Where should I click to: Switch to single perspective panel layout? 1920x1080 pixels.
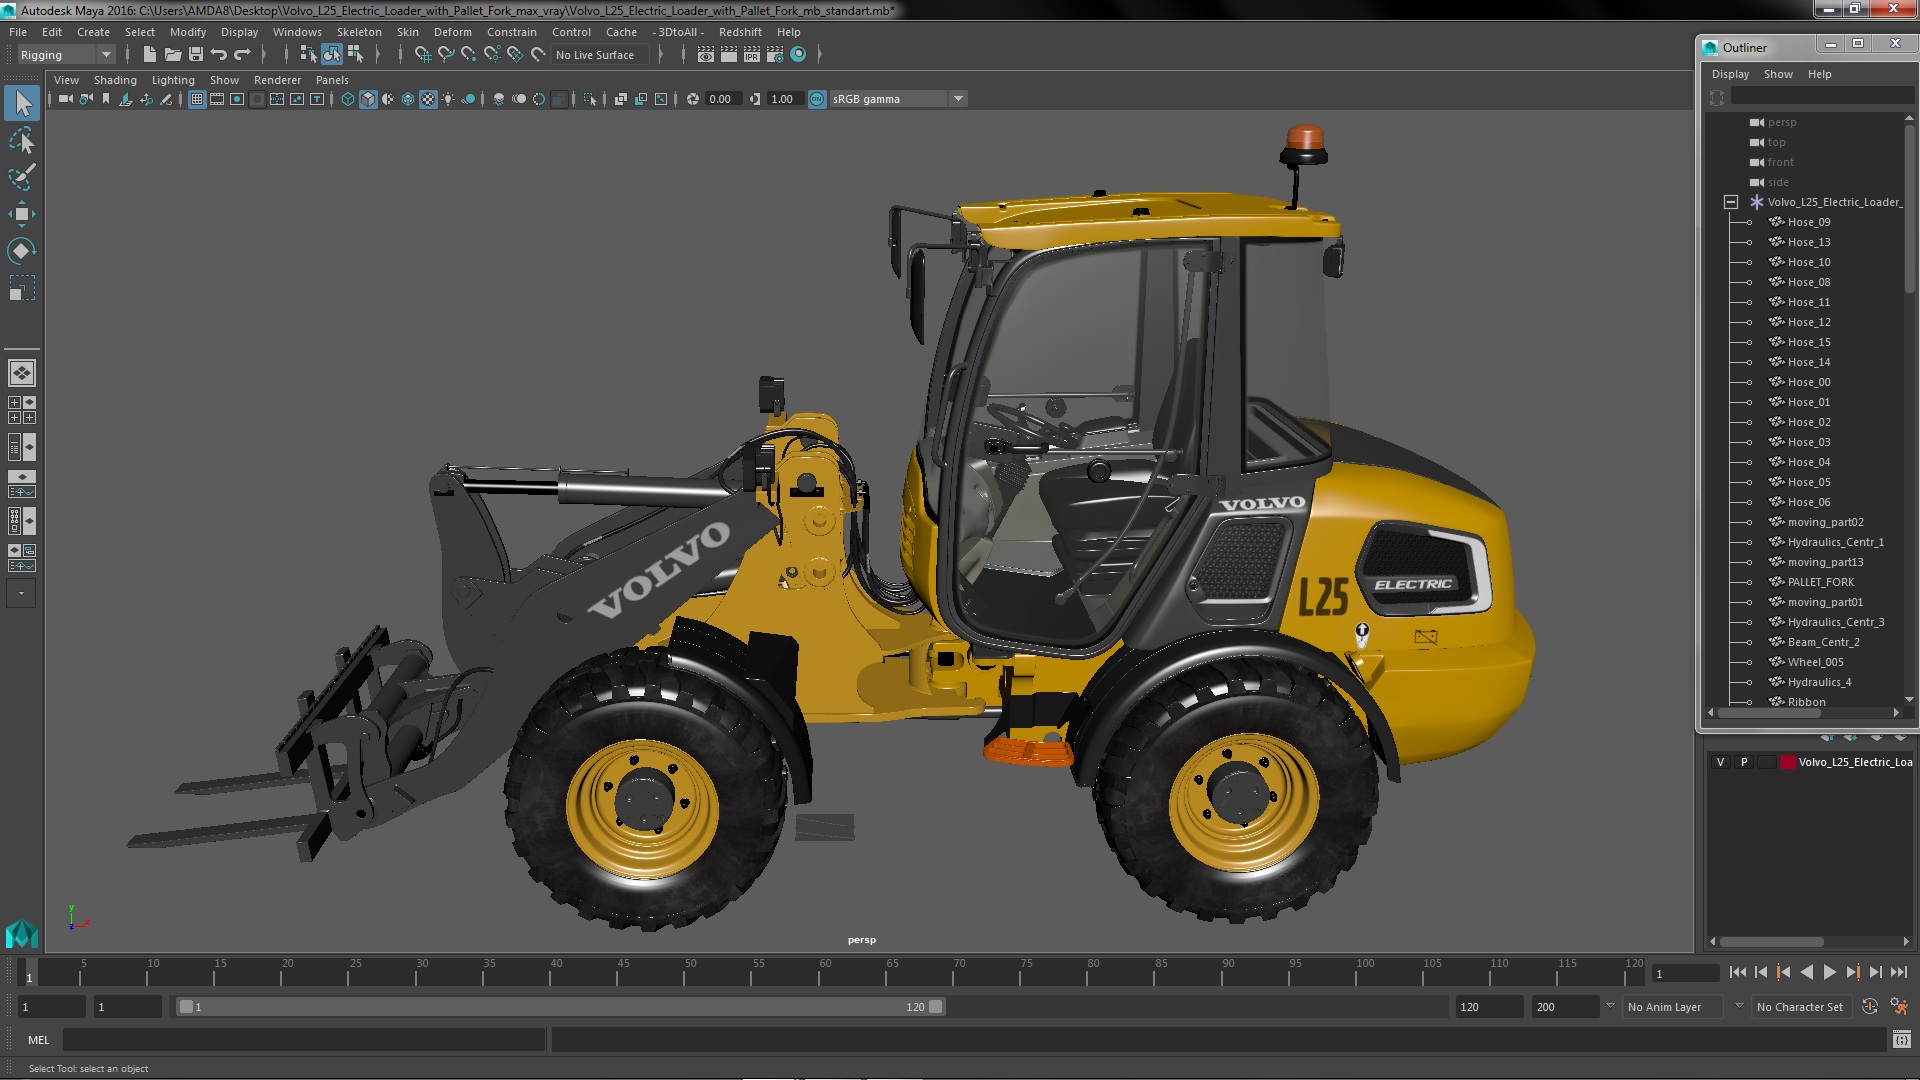(22, 373)
